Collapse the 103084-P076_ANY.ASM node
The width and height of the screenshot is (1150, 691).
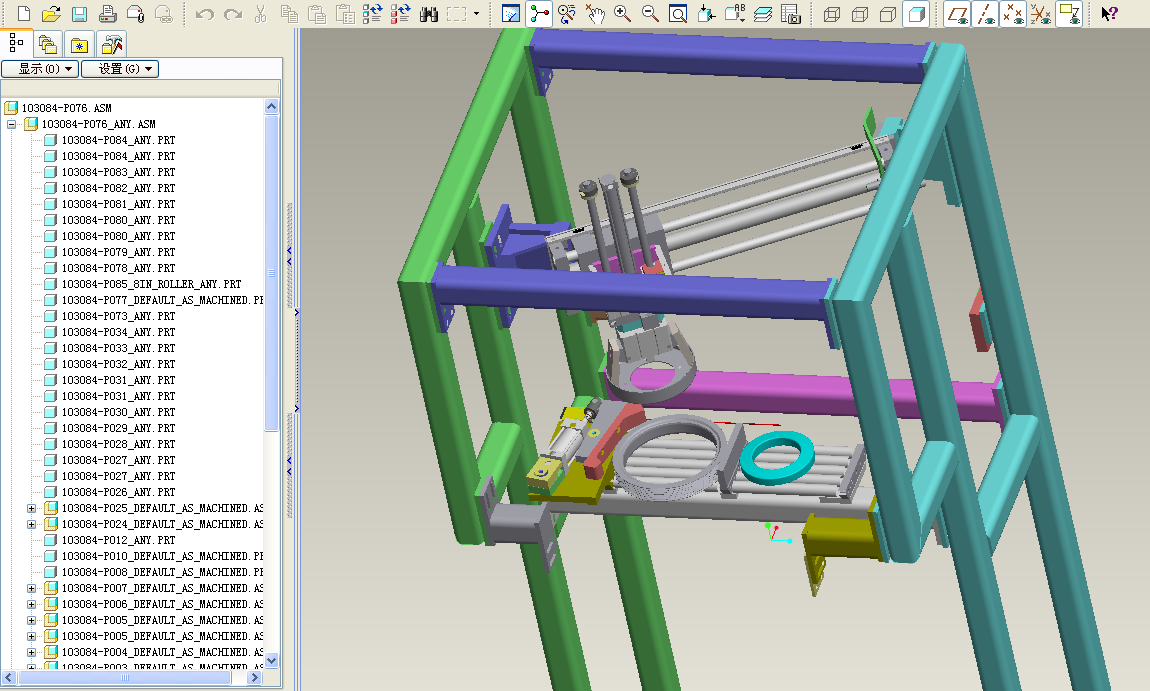coord(12,124)
